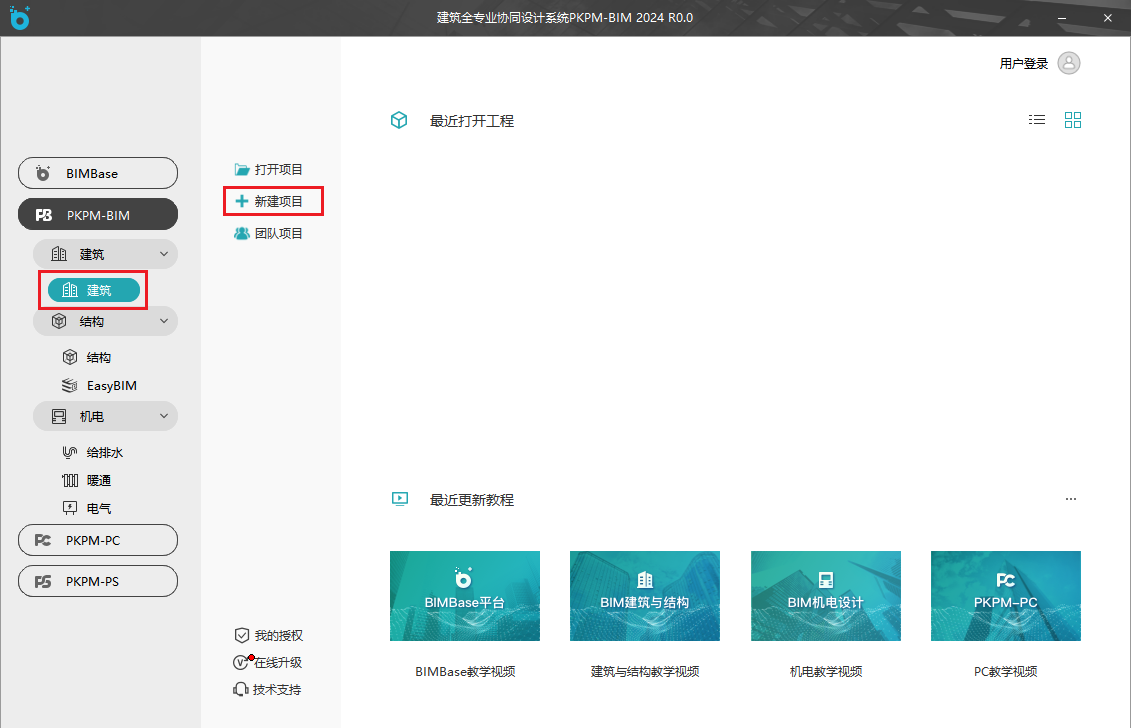
Task: Click the more tutorials ellipsis icon
Action: [1071, 499]
